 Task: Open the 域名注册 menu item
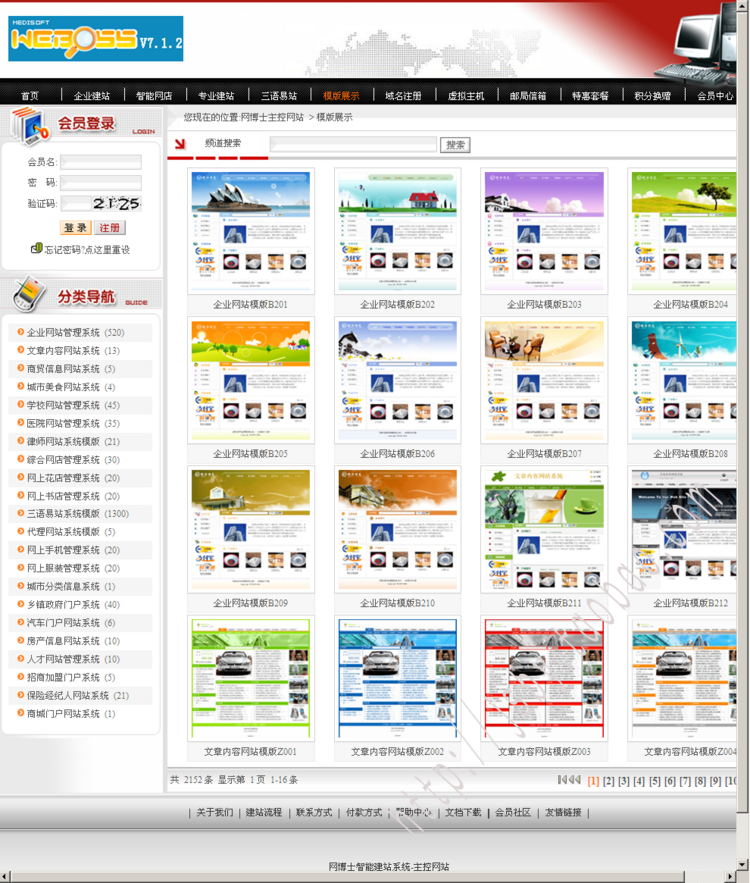[403, 96]
